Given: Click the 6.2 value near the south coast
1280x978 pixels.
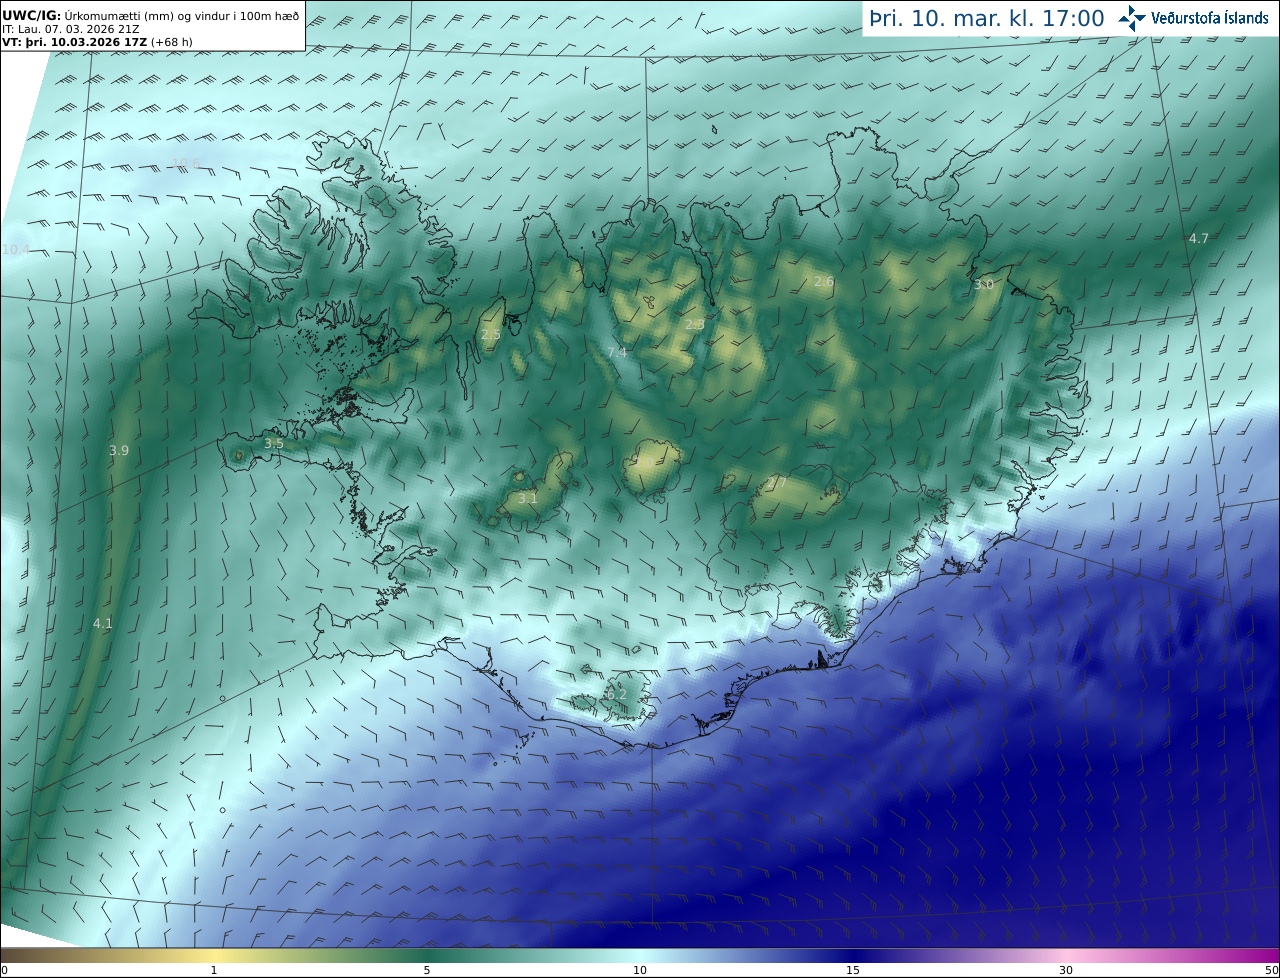Looking at the screenshot, I should coord(616,694).
